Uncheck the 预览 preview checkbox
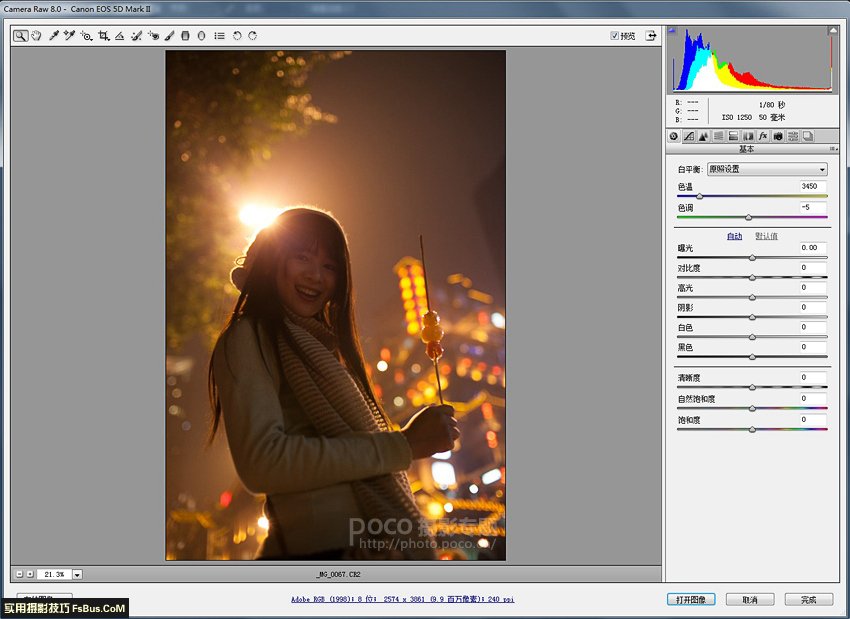 615,36
